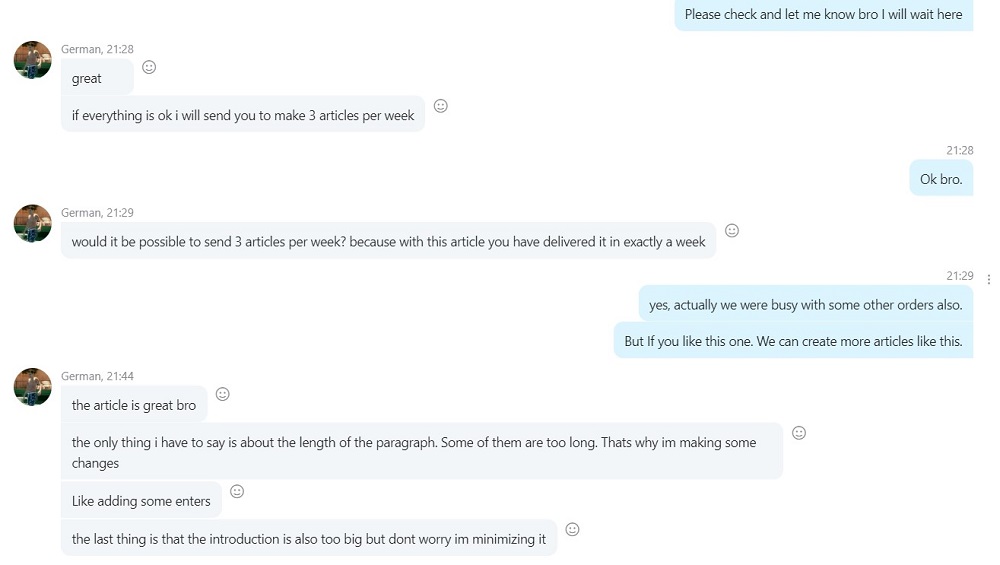The width and height of the screenshot is (1000, 565).
Task: React to the paragraph length message
Action: point(799,433)
